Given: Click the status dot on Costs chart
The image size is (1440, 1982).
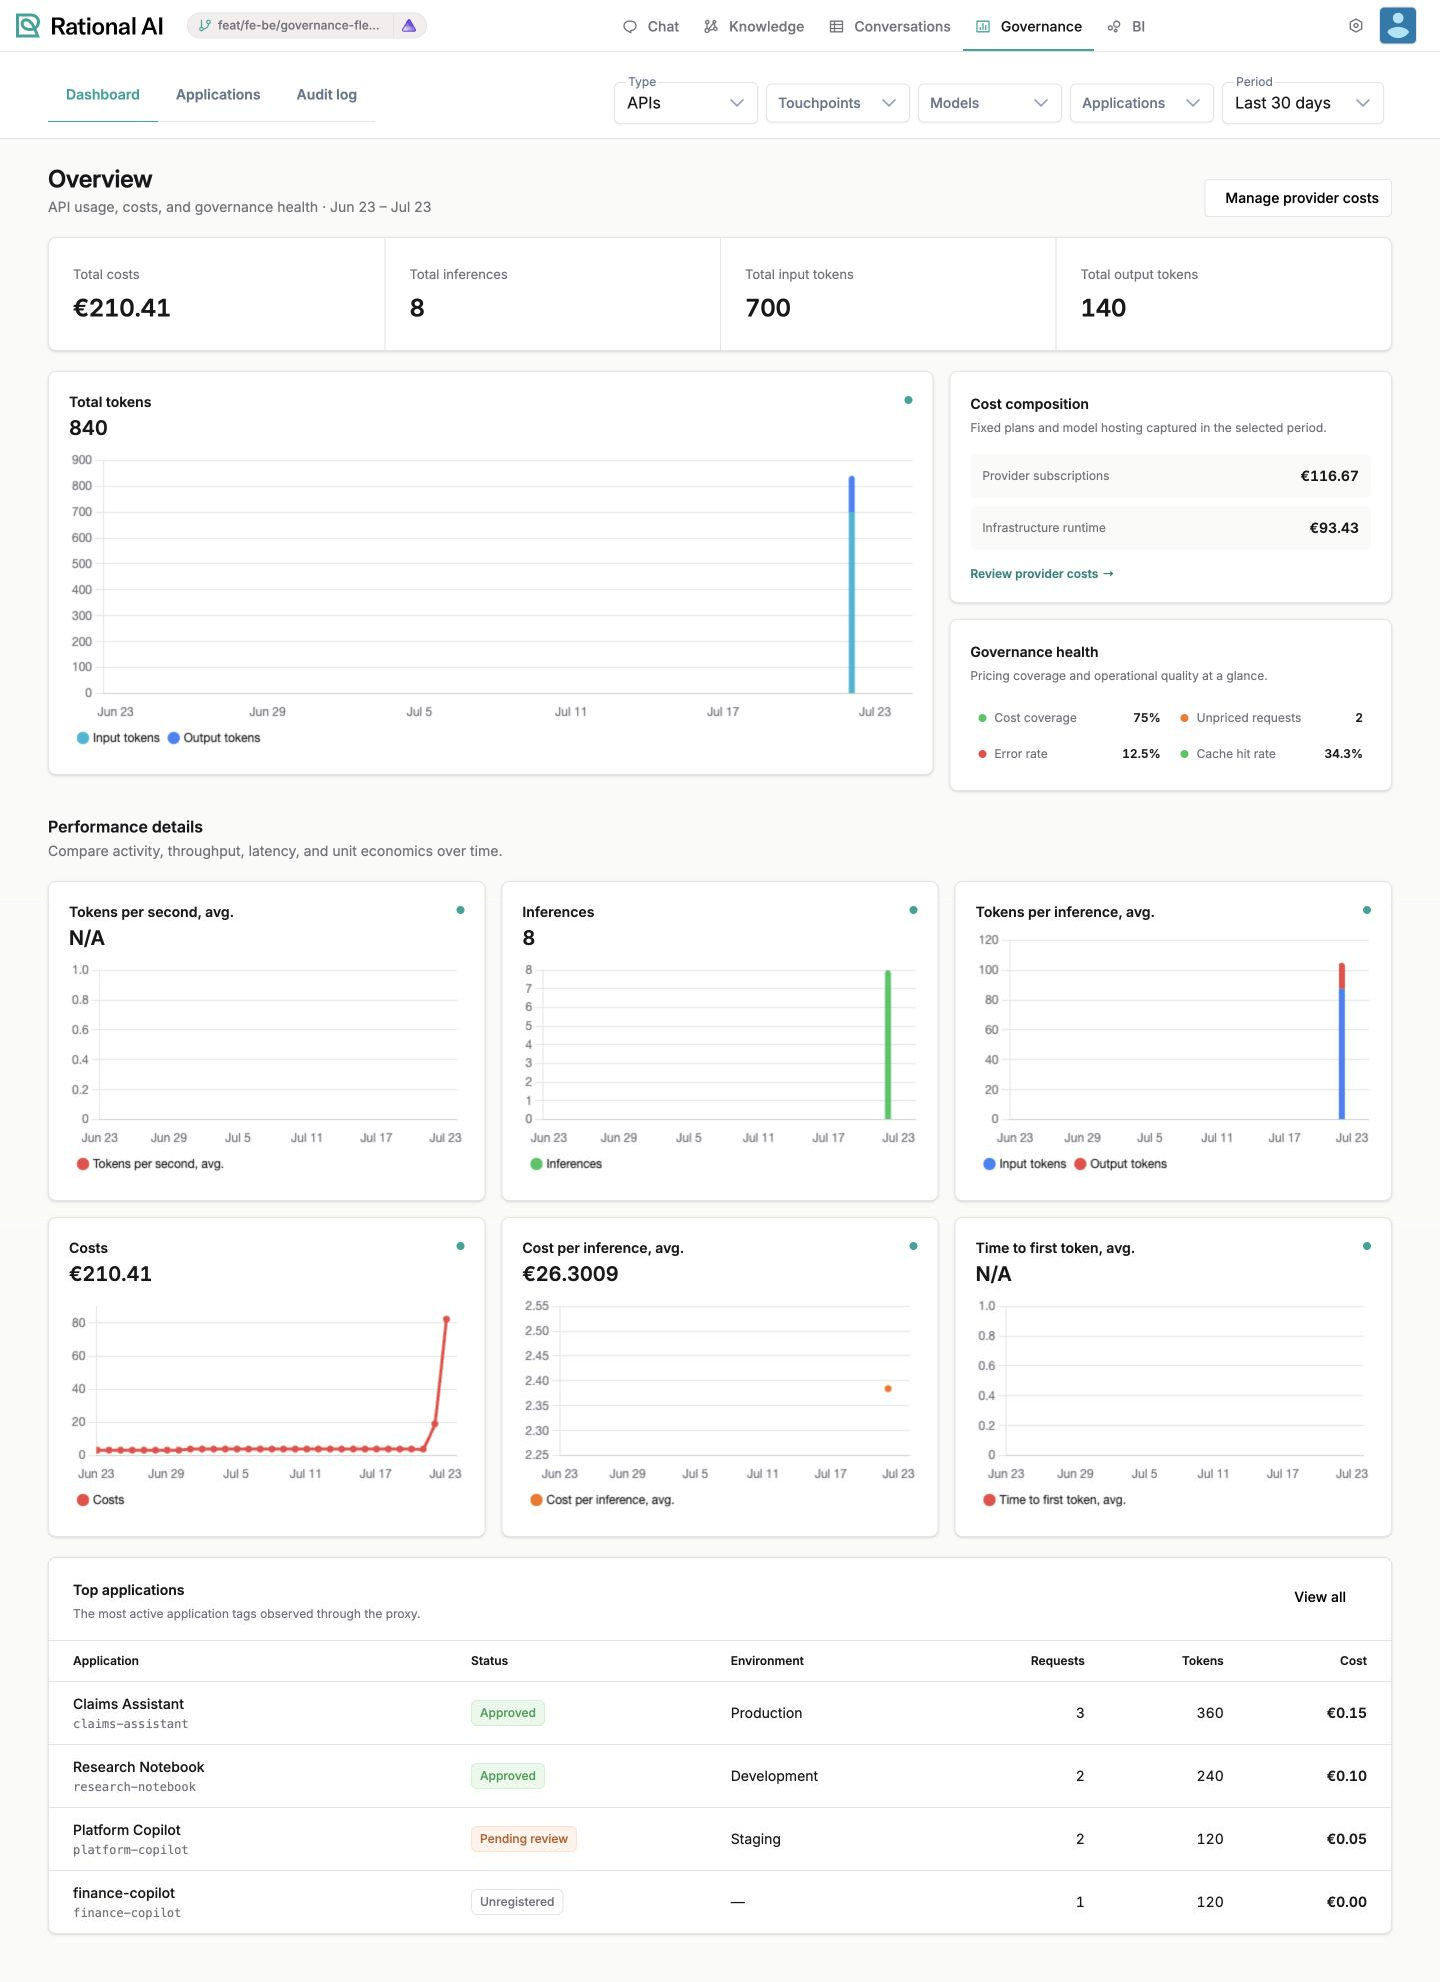Looking at the screenshot, I should (460, 1246).
